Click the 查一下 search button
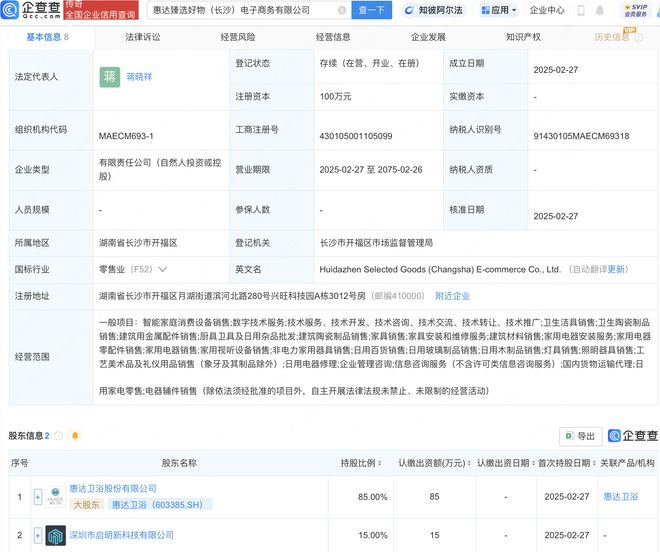660x552 pixels. click(371, 10)
